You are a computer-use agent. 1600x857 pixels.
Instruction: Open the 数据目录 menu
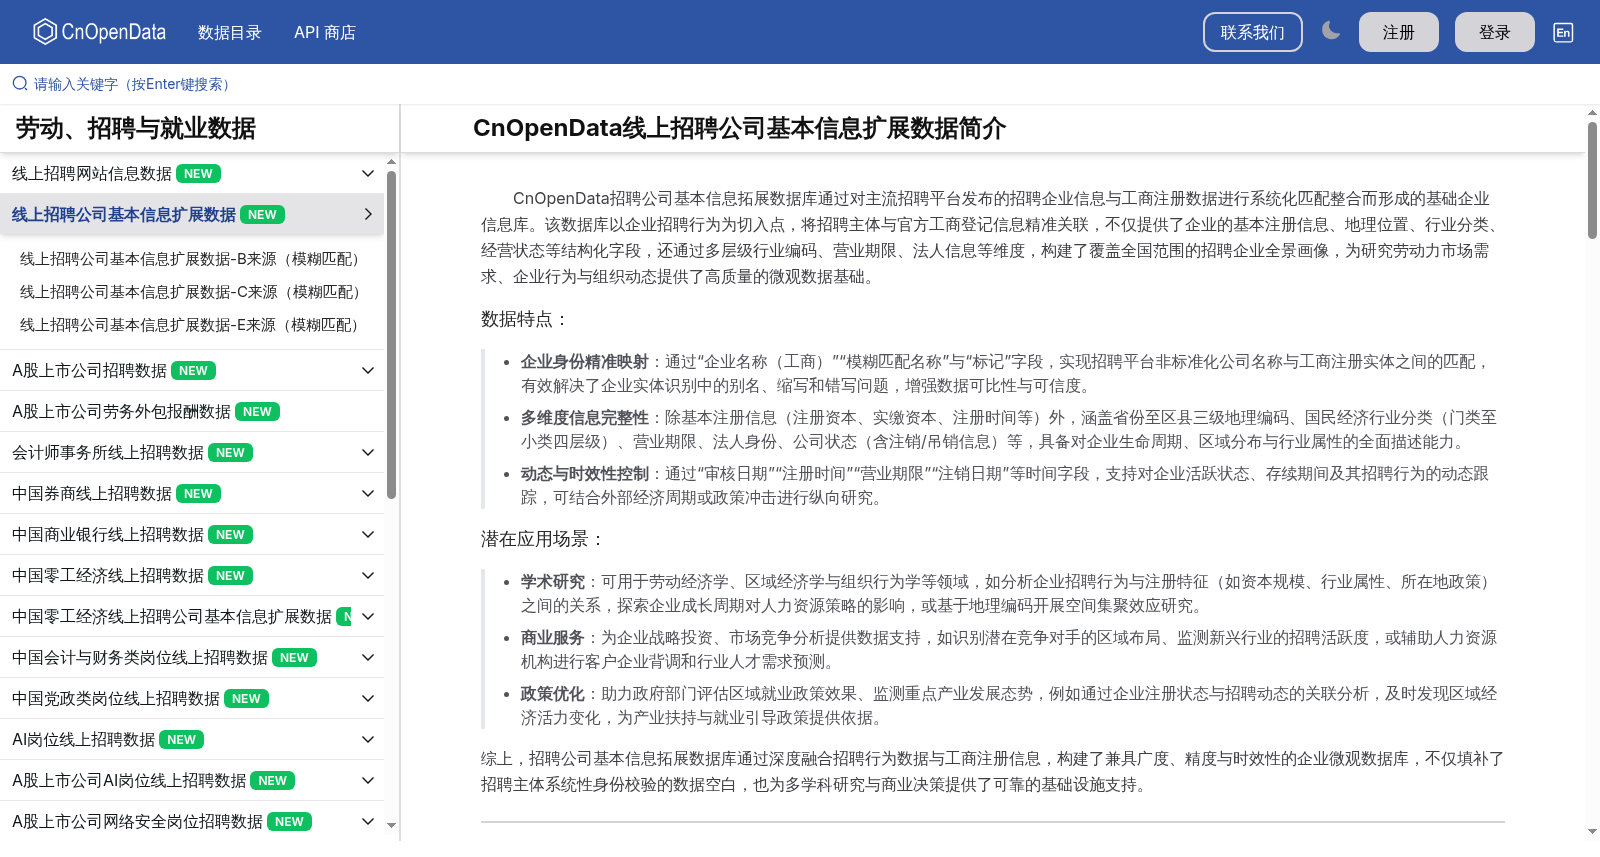(230, 32)
